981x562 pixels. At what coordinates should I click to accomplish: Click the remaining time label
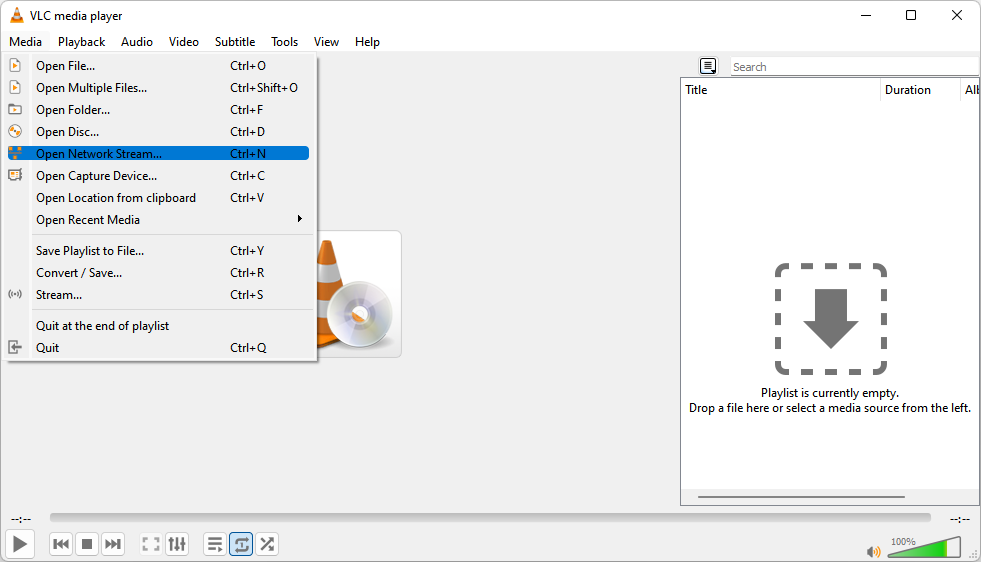tap(960, 519)
